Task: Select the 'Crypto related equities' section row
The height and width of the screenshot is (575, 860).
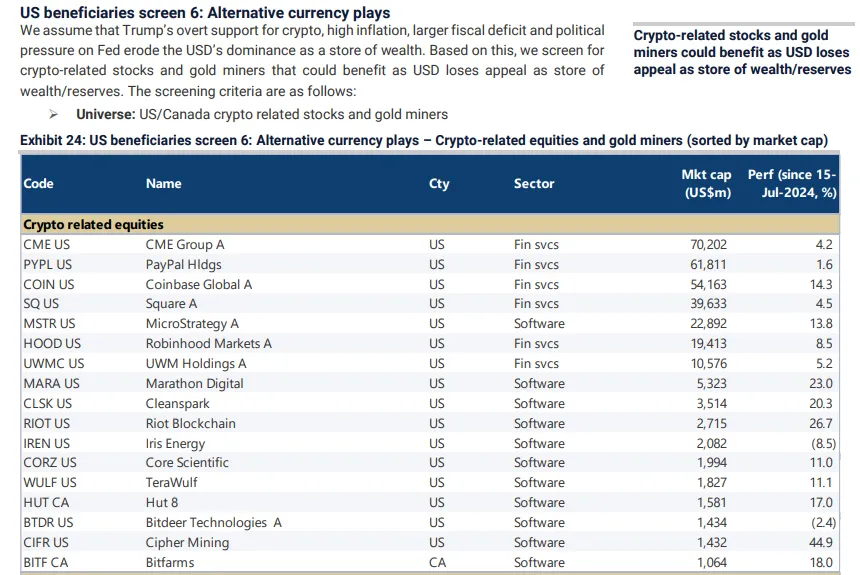Action: click(x=93, y=225)
